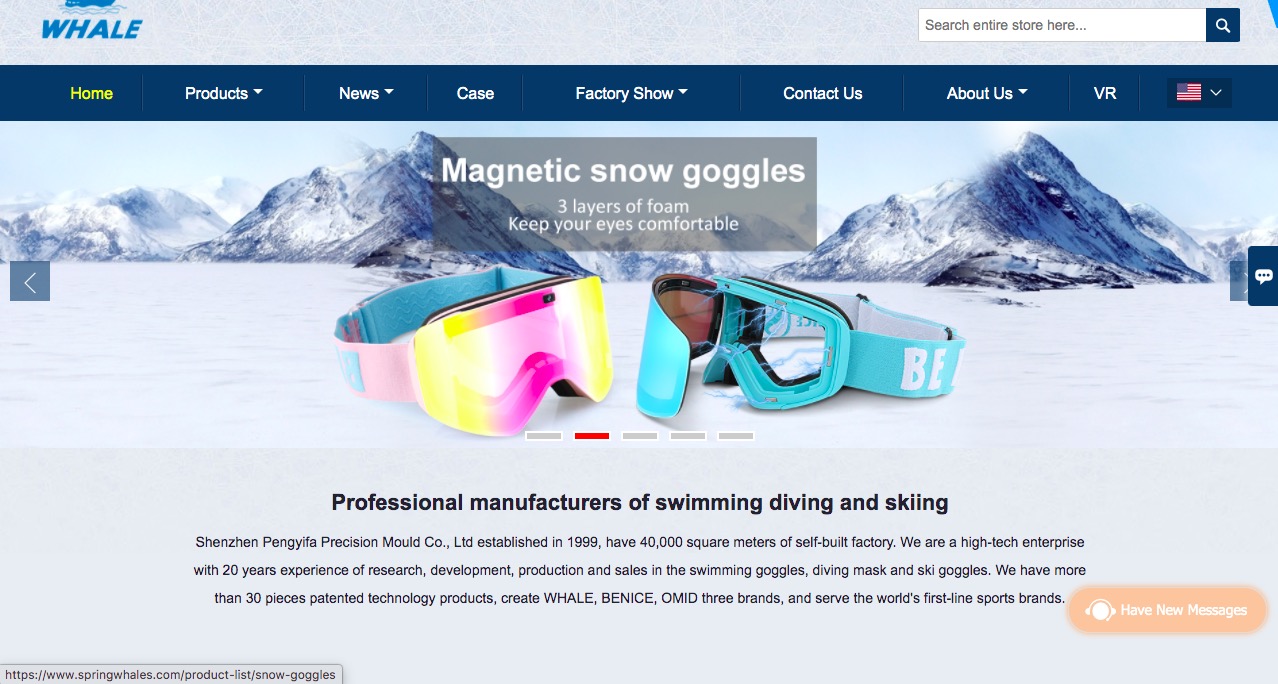1278x684 pixels.
Task: Expand the News dropdown menu
Action: [x=366, y=93]
